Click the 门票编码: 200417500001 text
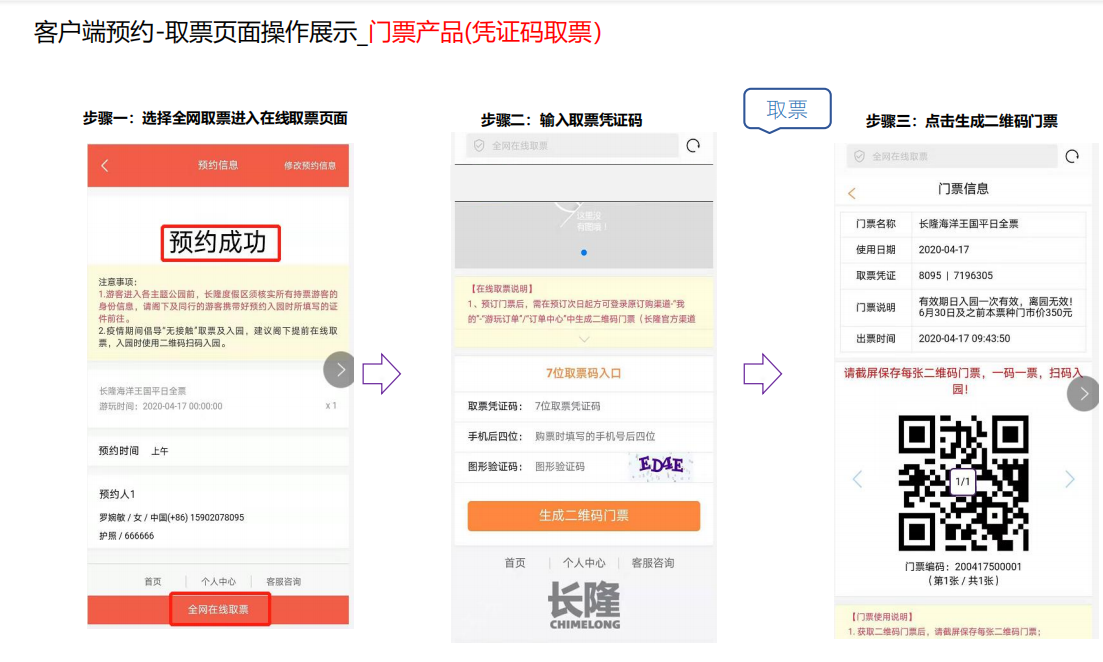1103x662 pixels. point(963,566)
